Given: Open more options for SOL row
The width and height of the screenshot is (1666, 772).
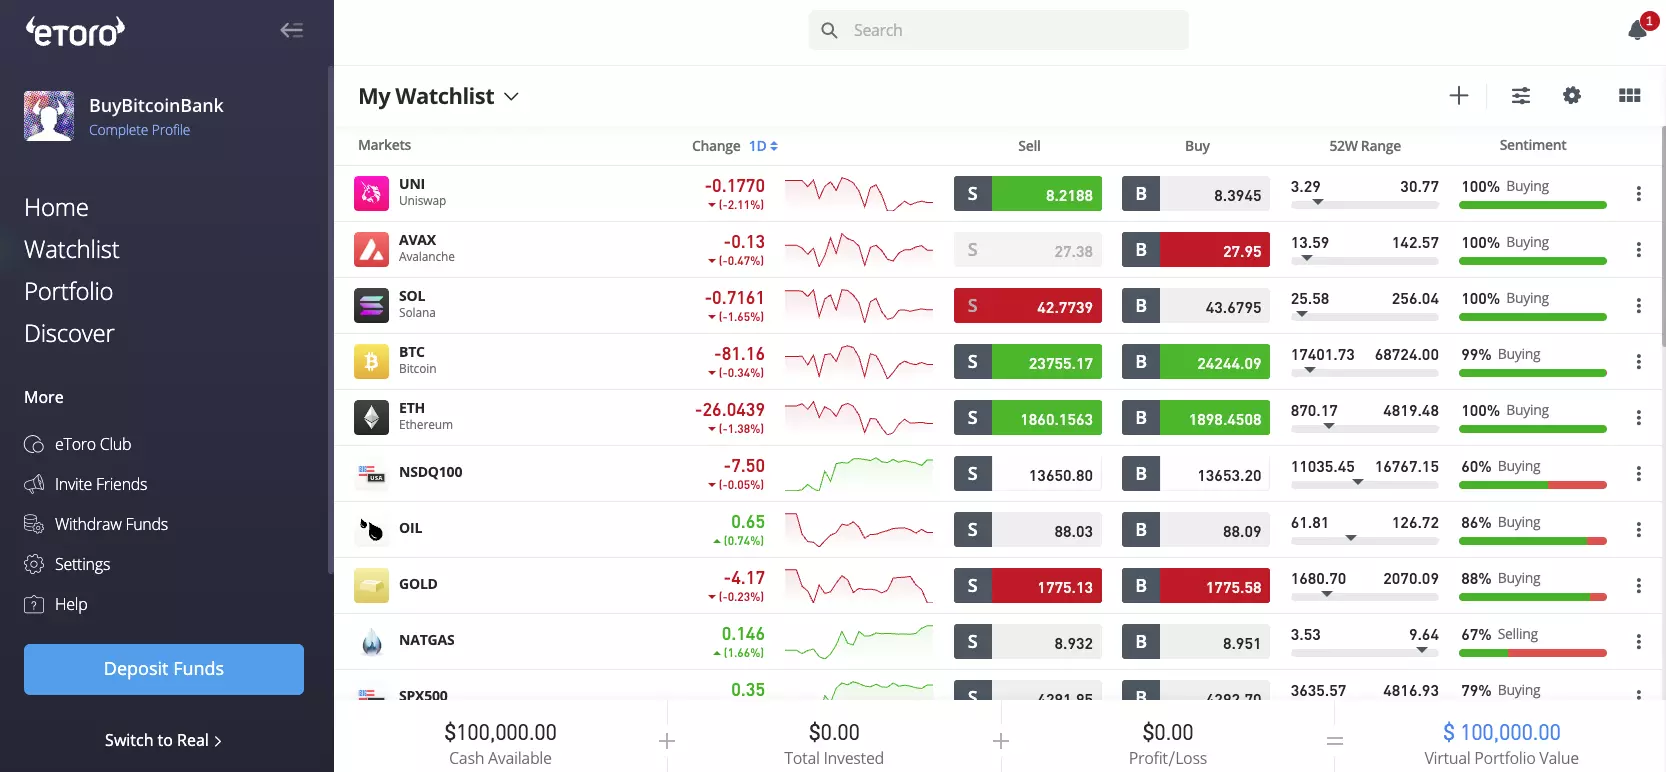Looking at the screenshot, I should [x=1638, y=305].
